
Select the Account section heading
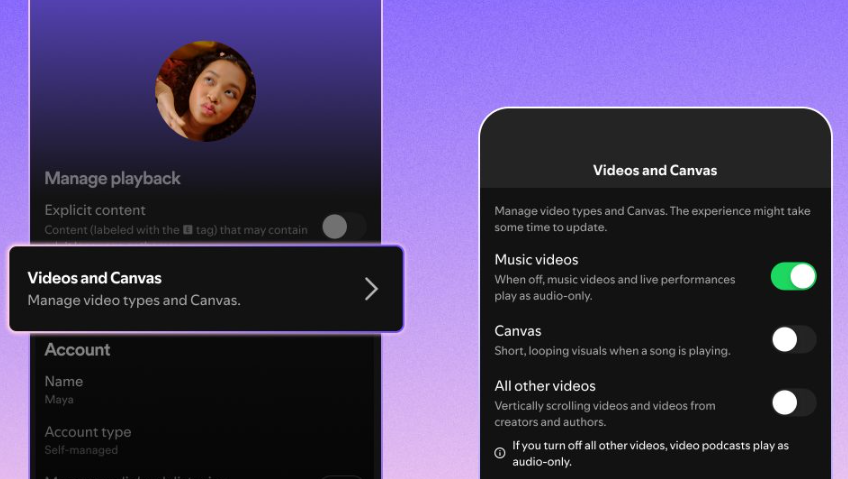(77, 349)
